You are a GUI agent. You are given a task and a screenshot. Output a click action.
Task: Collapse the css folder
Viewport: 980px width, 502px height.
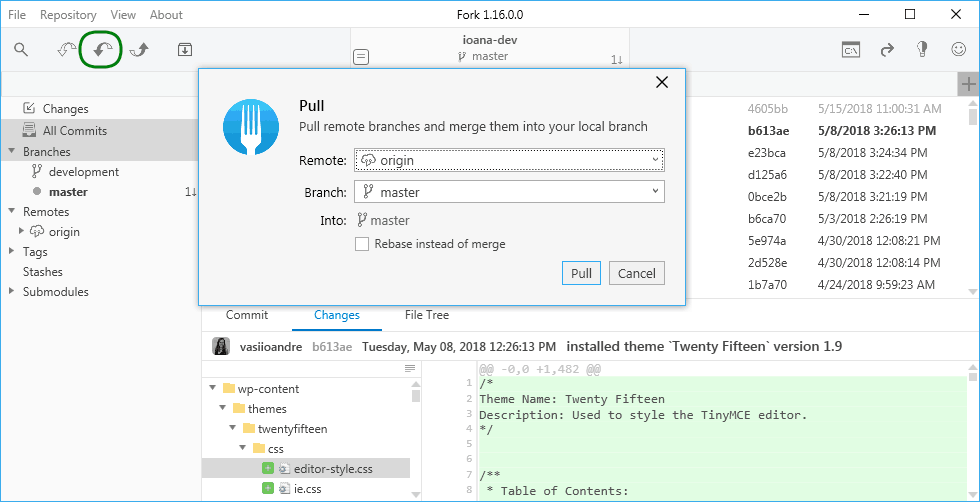242,448
